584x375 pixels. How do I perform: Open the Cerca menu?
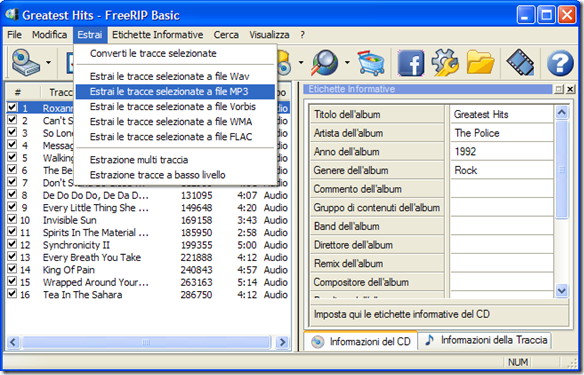[226, 35]
